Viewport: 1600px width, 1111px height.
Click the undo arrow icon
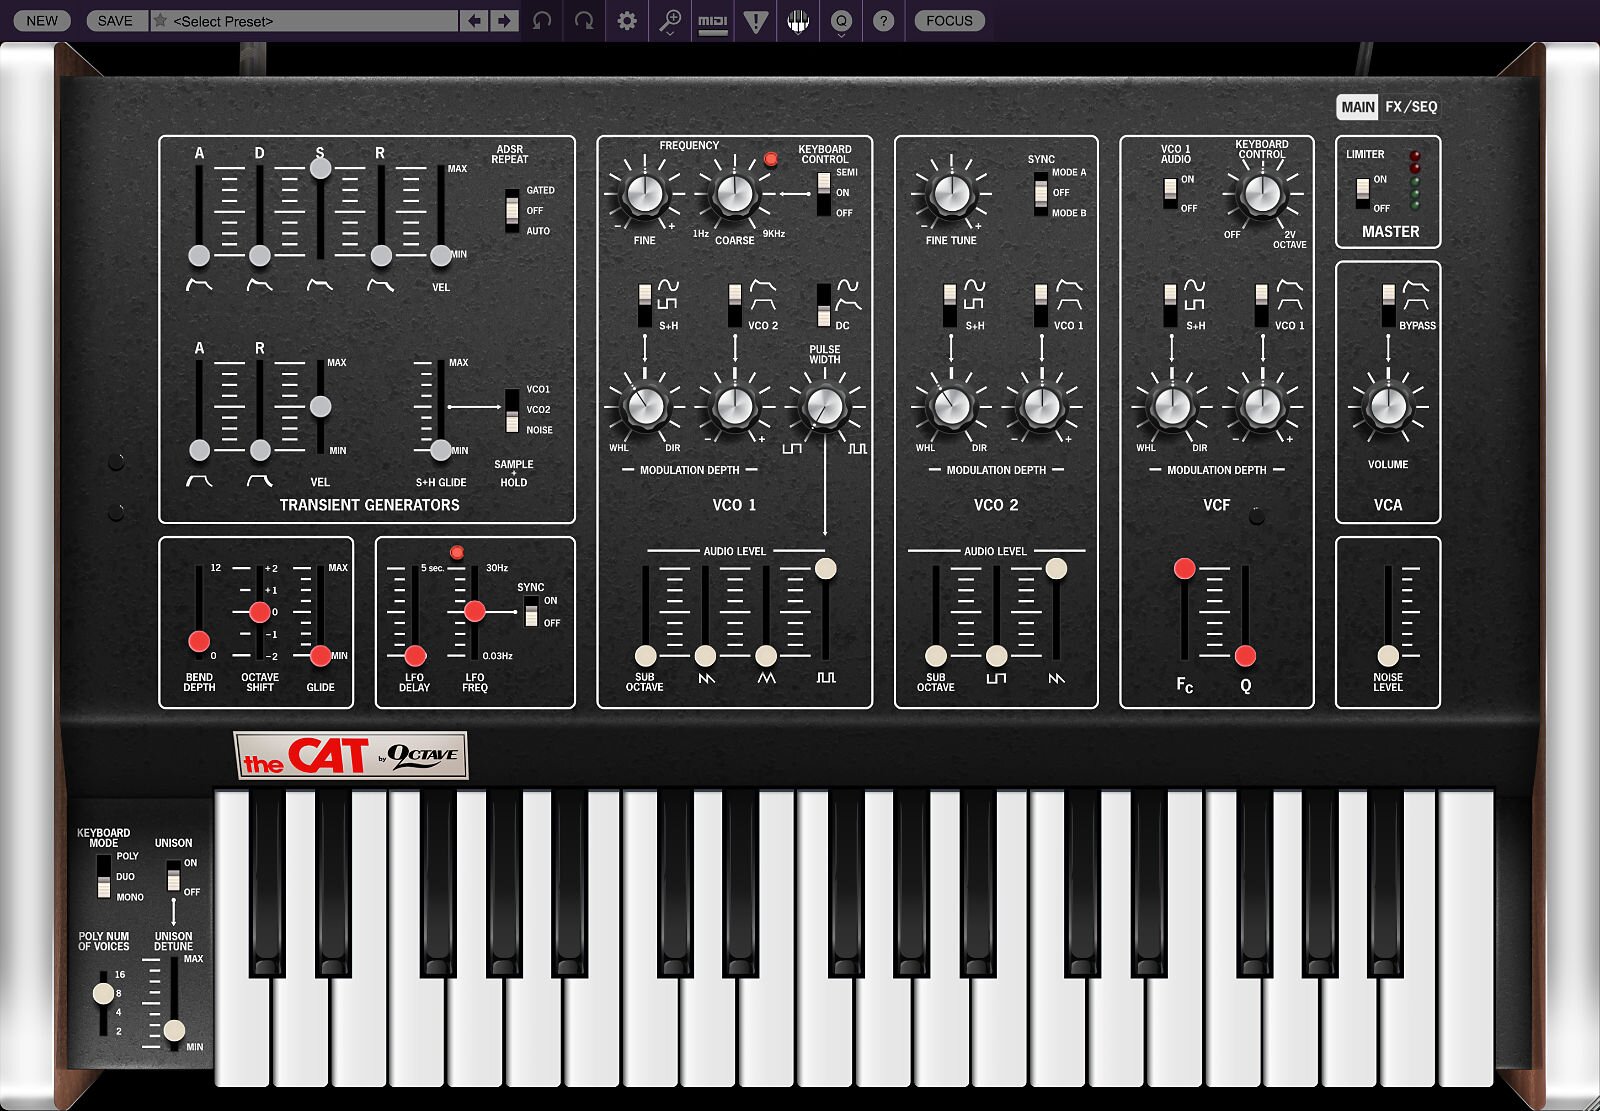tap(541, 21)
